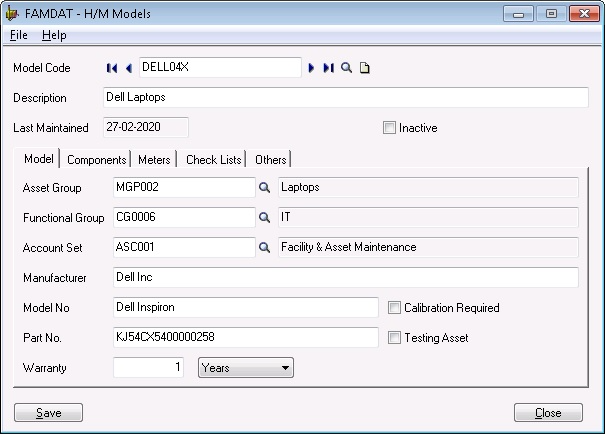Screen dimensions: 605x434
Task: Open the File menu
Action: click(x=19, y=35)
